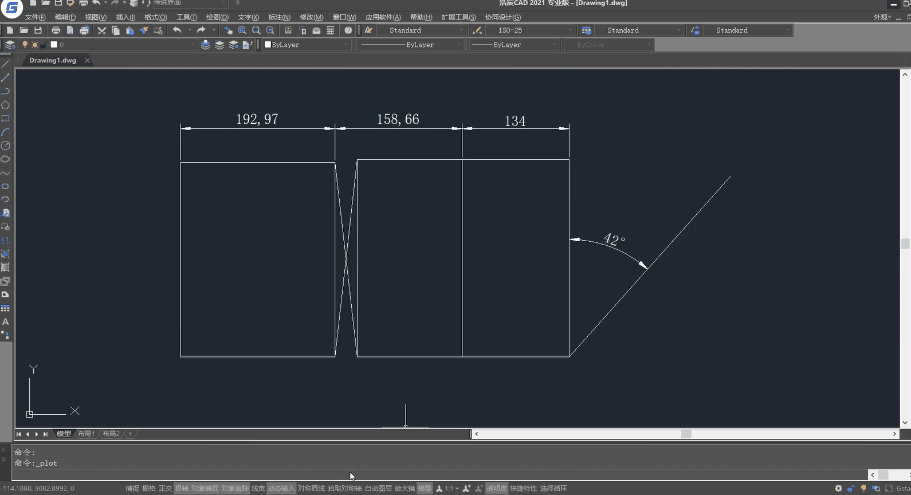911x495 pixels.
Task: Click the Plot printer icon
Action: tap(56, 30)
